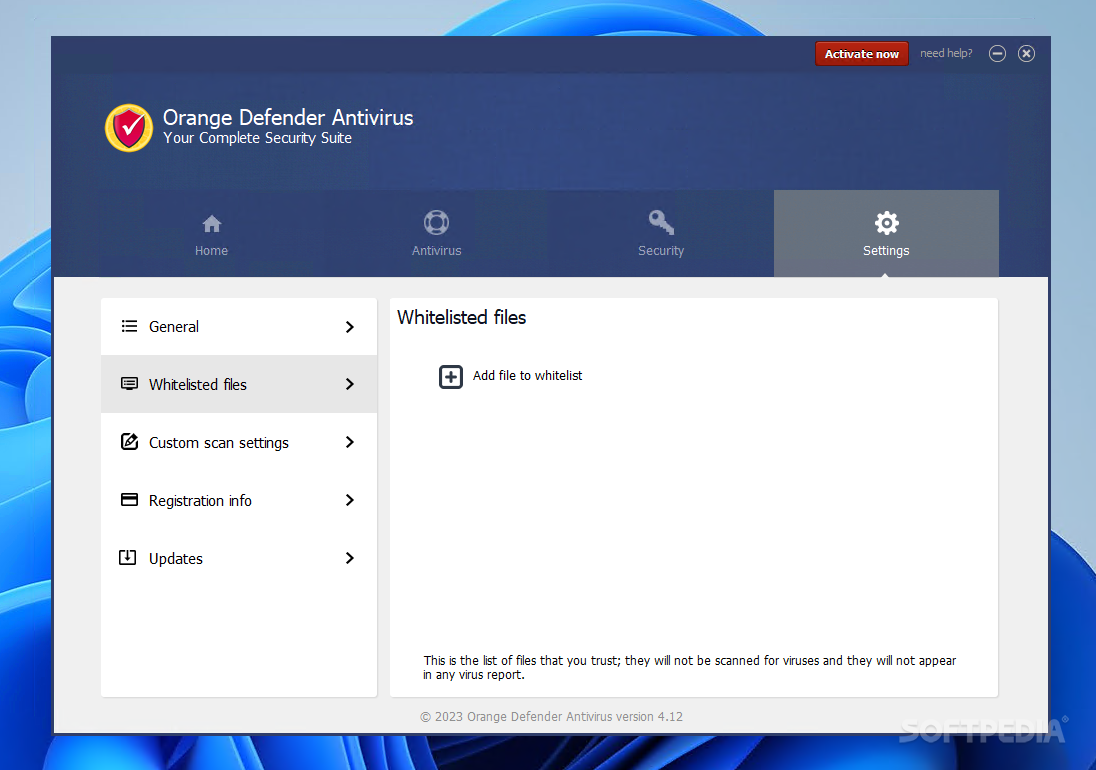
Task: Open the Home tab
Action: (x=211, y=233)
